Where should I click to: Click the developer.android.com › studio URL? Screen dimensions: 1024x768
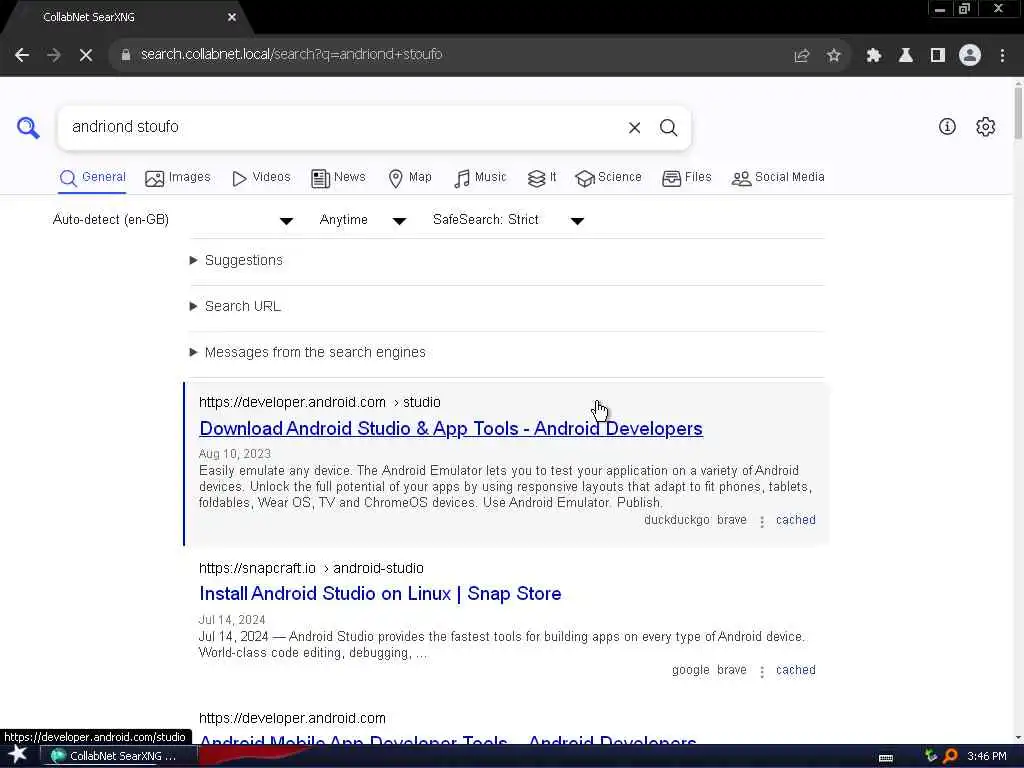319,402
